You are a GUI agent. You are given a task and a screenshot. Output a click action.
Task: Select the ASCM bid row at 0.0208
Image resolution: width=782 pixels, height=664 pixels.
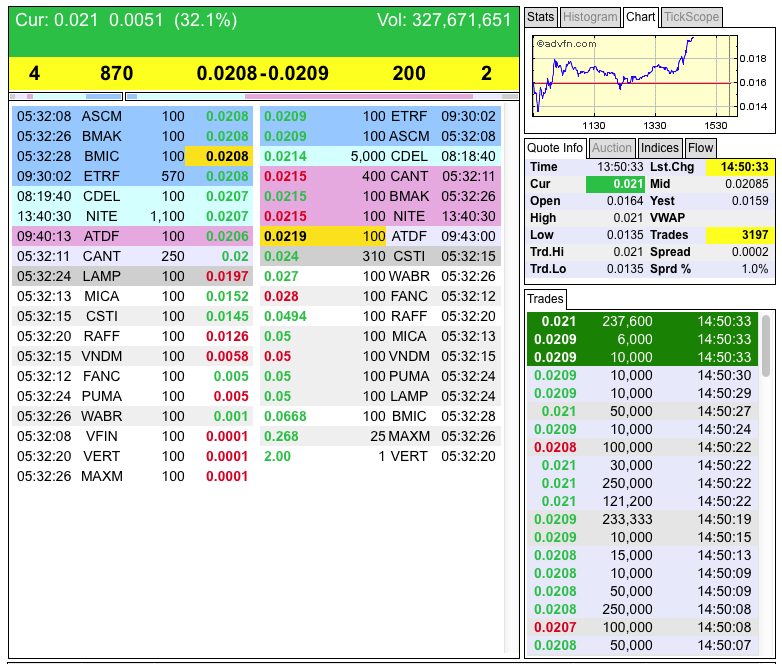pos(132,116)
